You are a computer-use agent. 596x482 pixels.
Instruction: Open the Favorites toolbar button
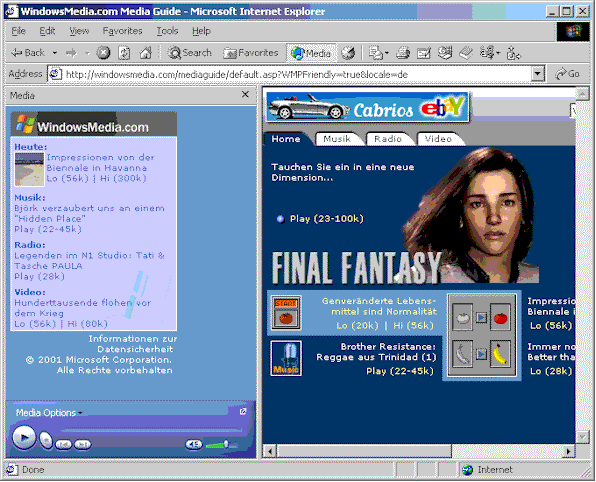pyautogui.click(x=250, y=53)
